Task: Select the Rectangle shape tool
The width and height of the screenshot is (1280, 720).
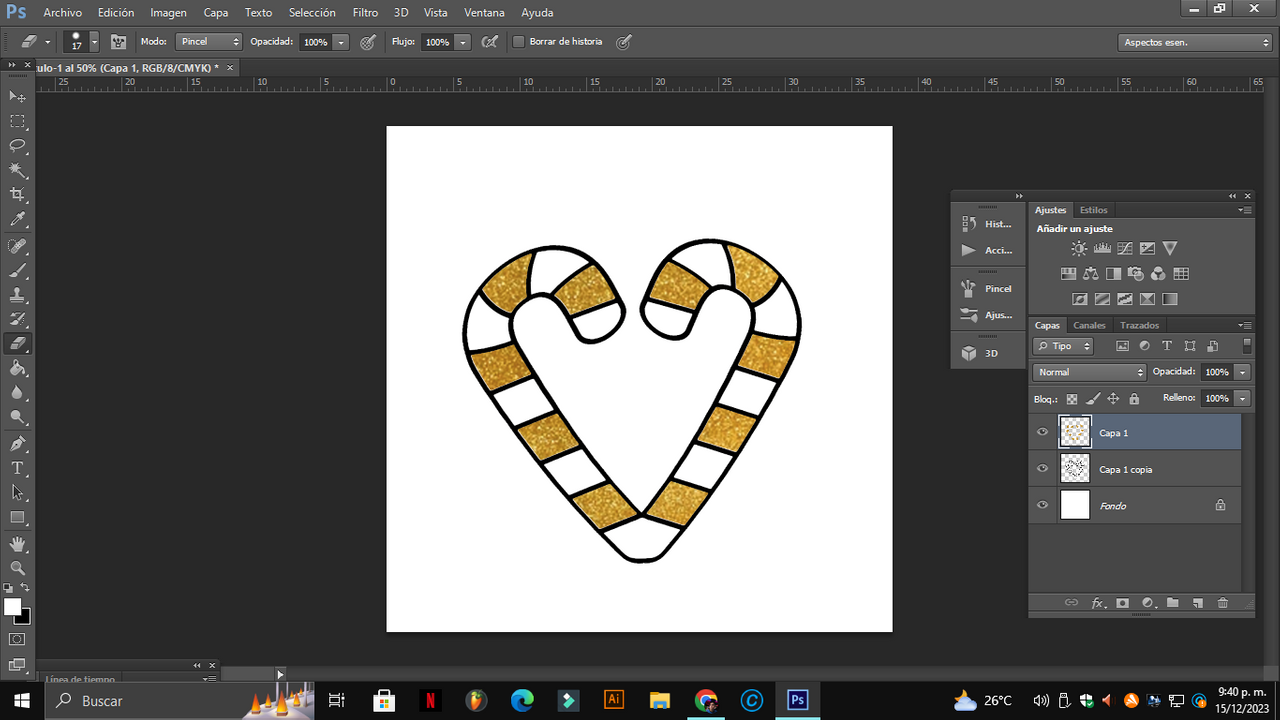Action: 18,518
